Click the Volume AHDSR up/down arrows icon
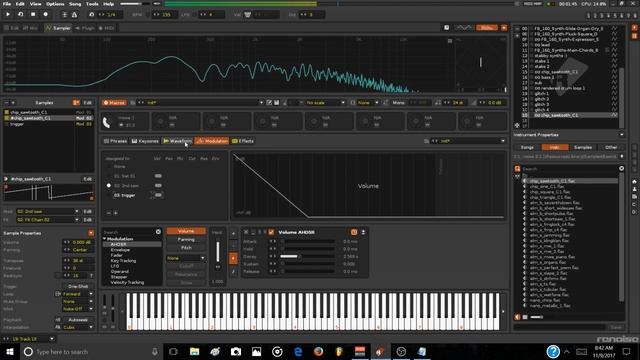Image resolution: width=640 pixels, height=360 pixels. tap(363, 232)
